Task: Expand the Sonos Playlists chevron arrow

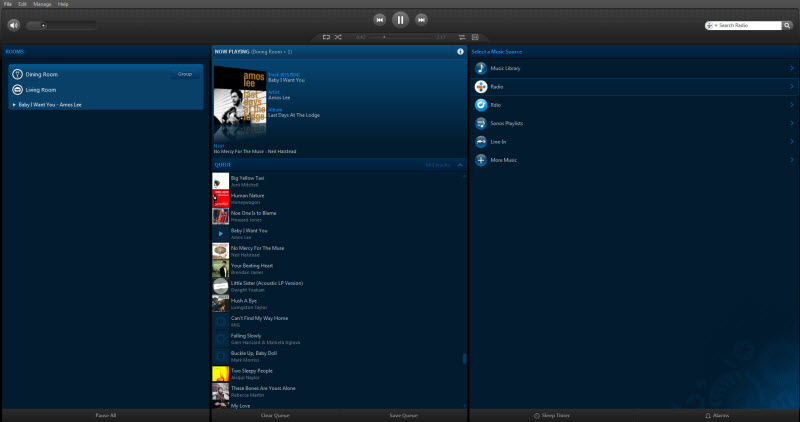Action: 791,123
